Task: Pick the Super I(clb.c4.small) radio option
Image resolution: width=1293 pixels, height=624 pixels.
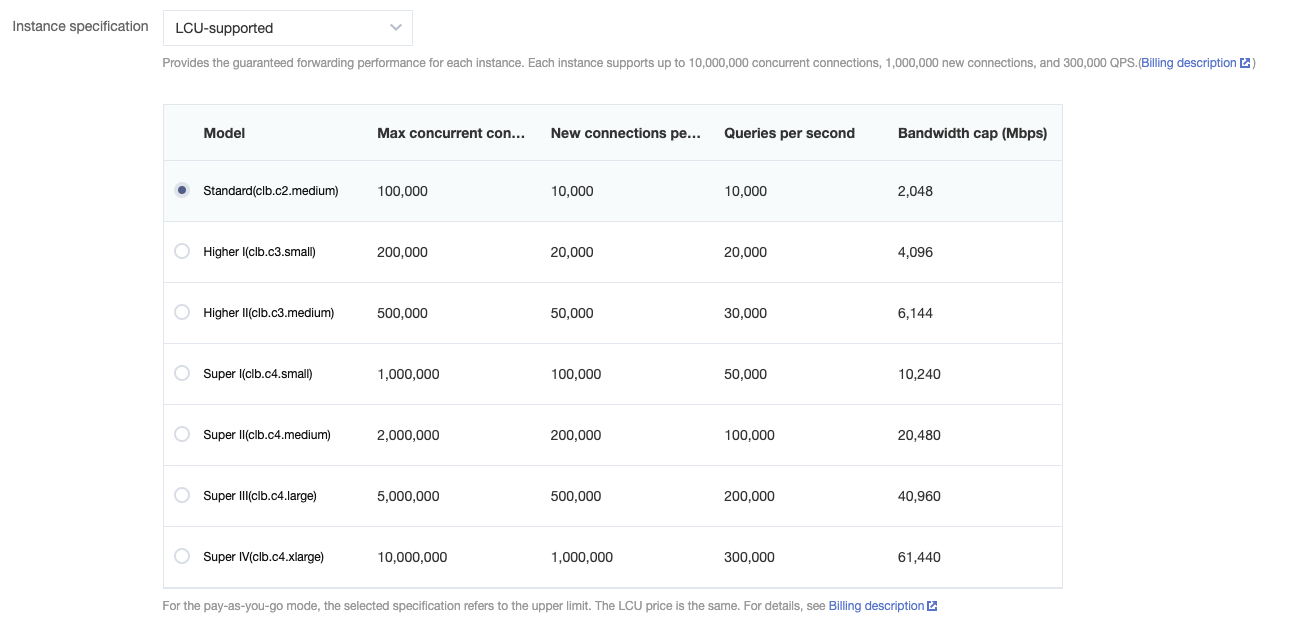Action: (x=182, y=373)
